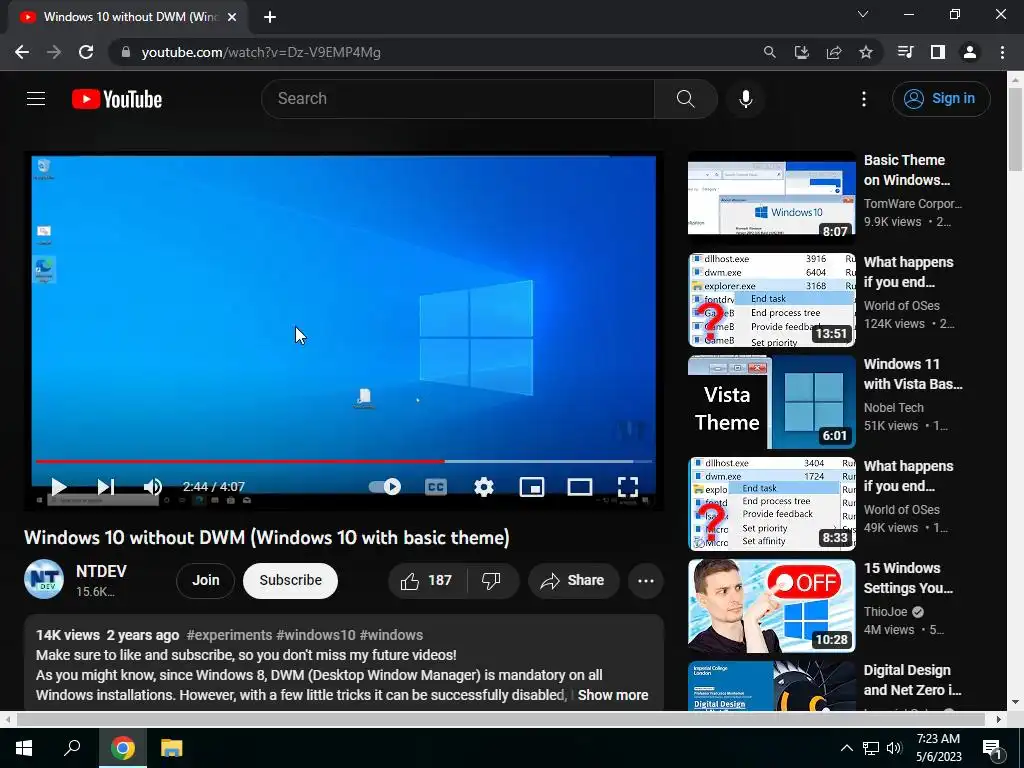This screenshot has width=1024, height=768.
Task: Open Chrome zoom/search lens icon in address bar
Action: 769,52
